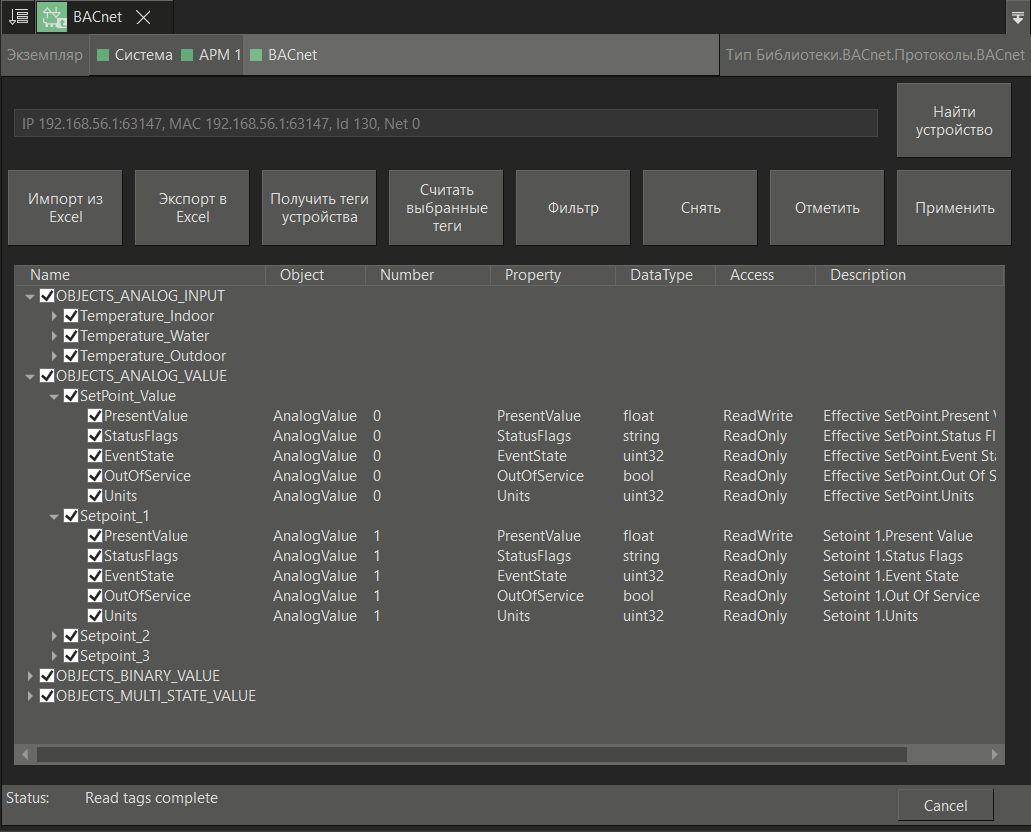The width and height of the screenshot is (1031, 832).
Task: Click the pin panel icon at top-right
Action: pos(1019,16)
